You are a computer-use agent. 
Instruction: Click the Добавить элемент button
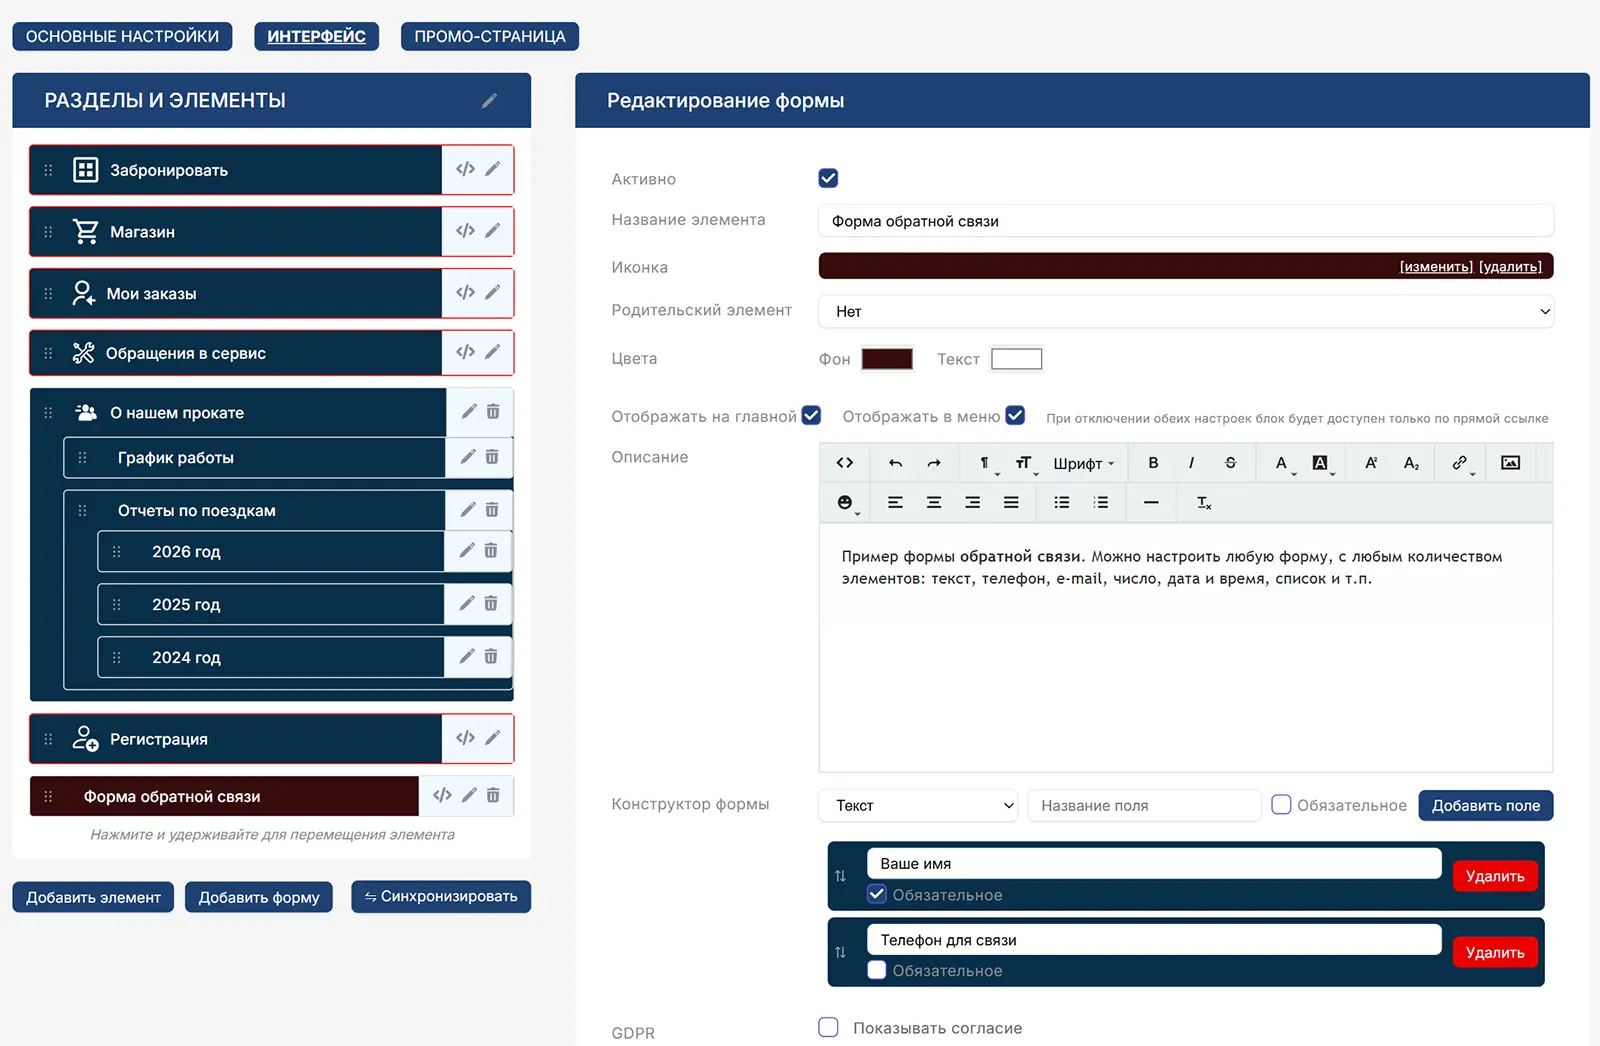coord(93,897)
